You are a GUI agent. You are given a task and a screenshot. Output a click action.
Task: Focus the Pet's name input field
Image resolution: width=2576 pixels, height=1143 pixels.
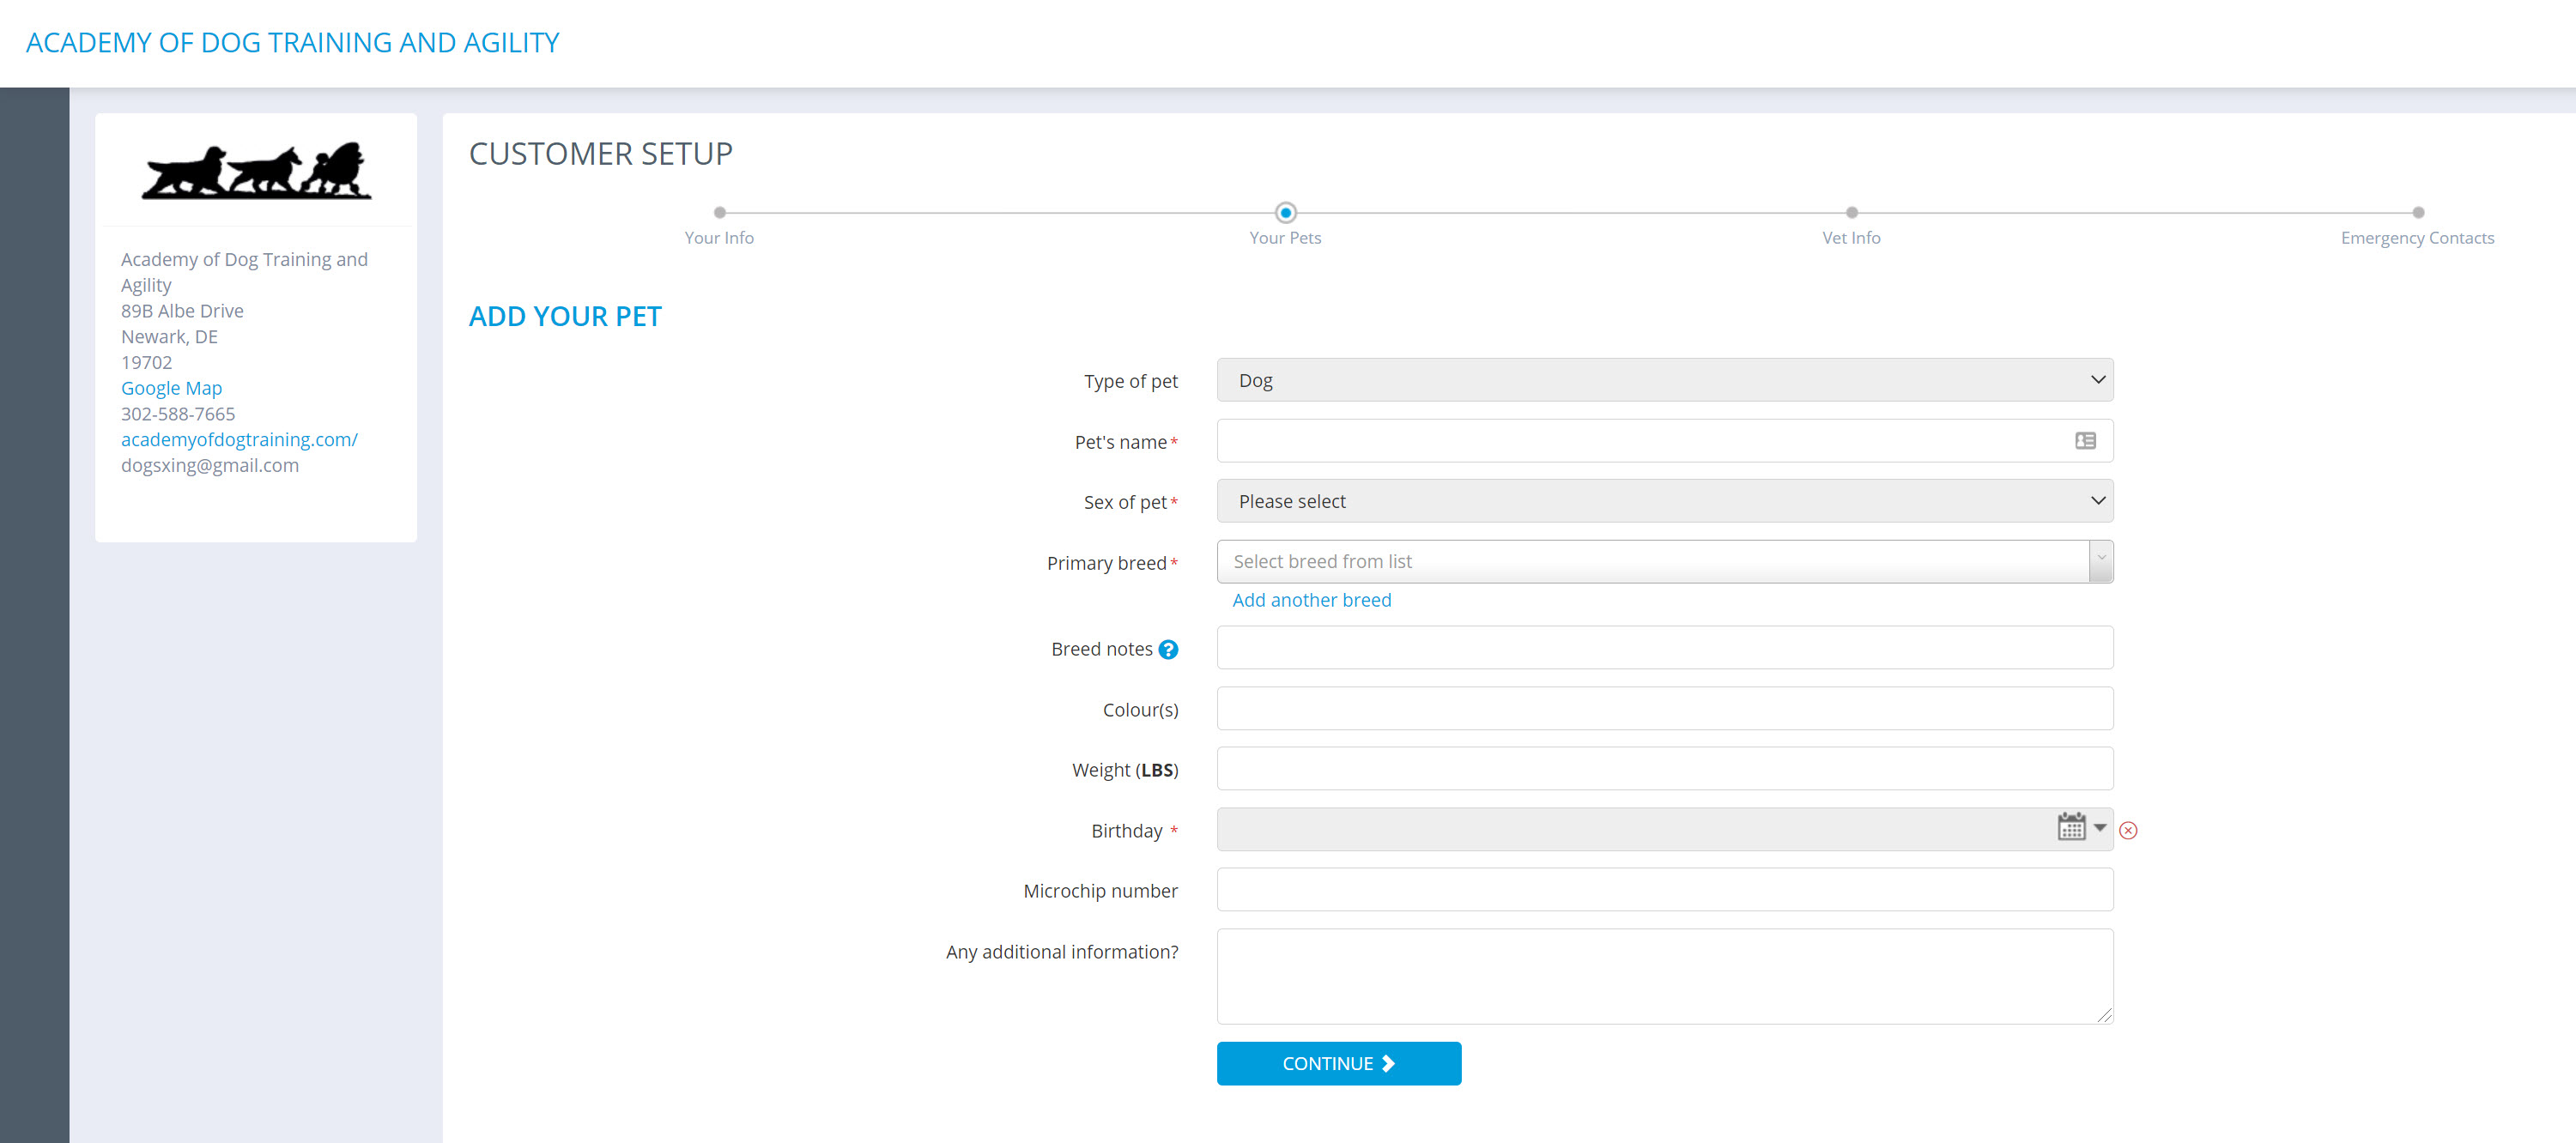1664,441
